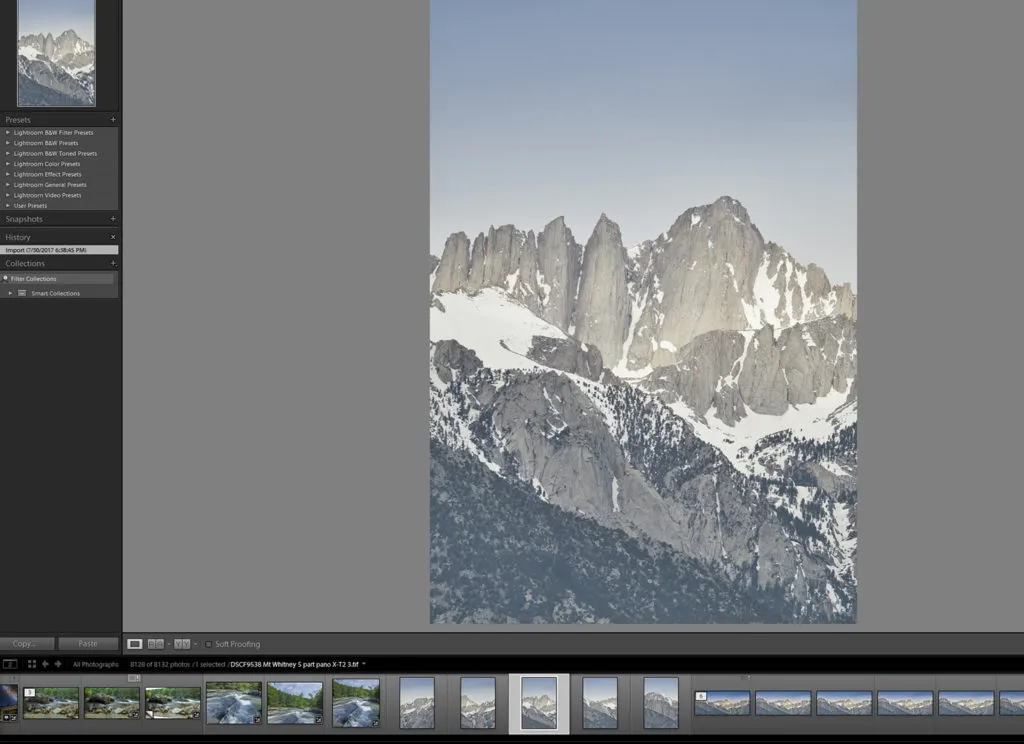Click the plus icon to create a new preset

point(112,119)
